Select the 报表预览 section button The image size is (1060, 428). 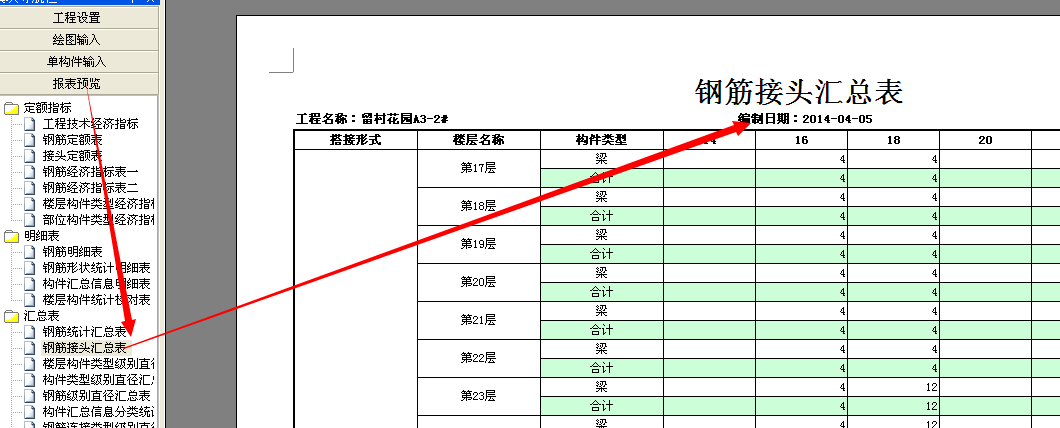click(78, 83)
